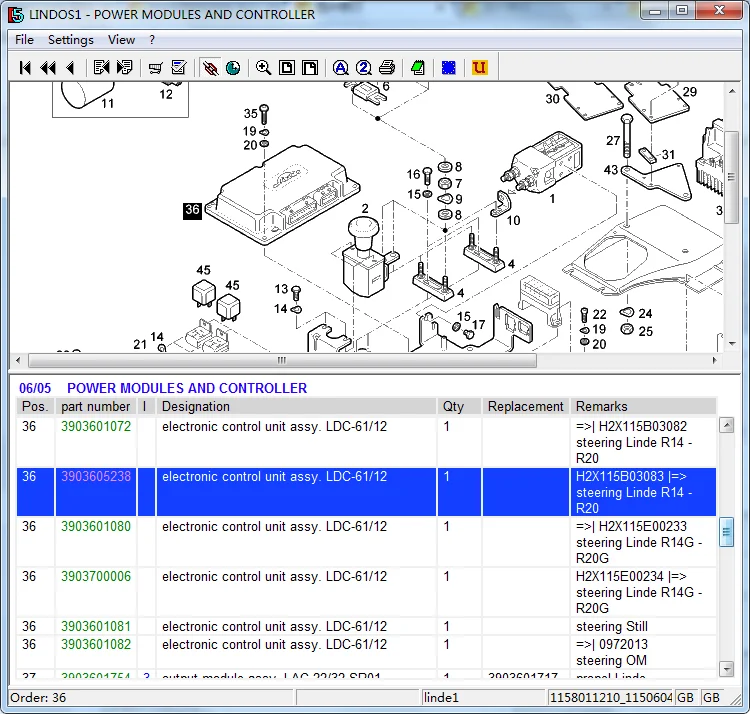Click the search A magnifier icon

341,68
